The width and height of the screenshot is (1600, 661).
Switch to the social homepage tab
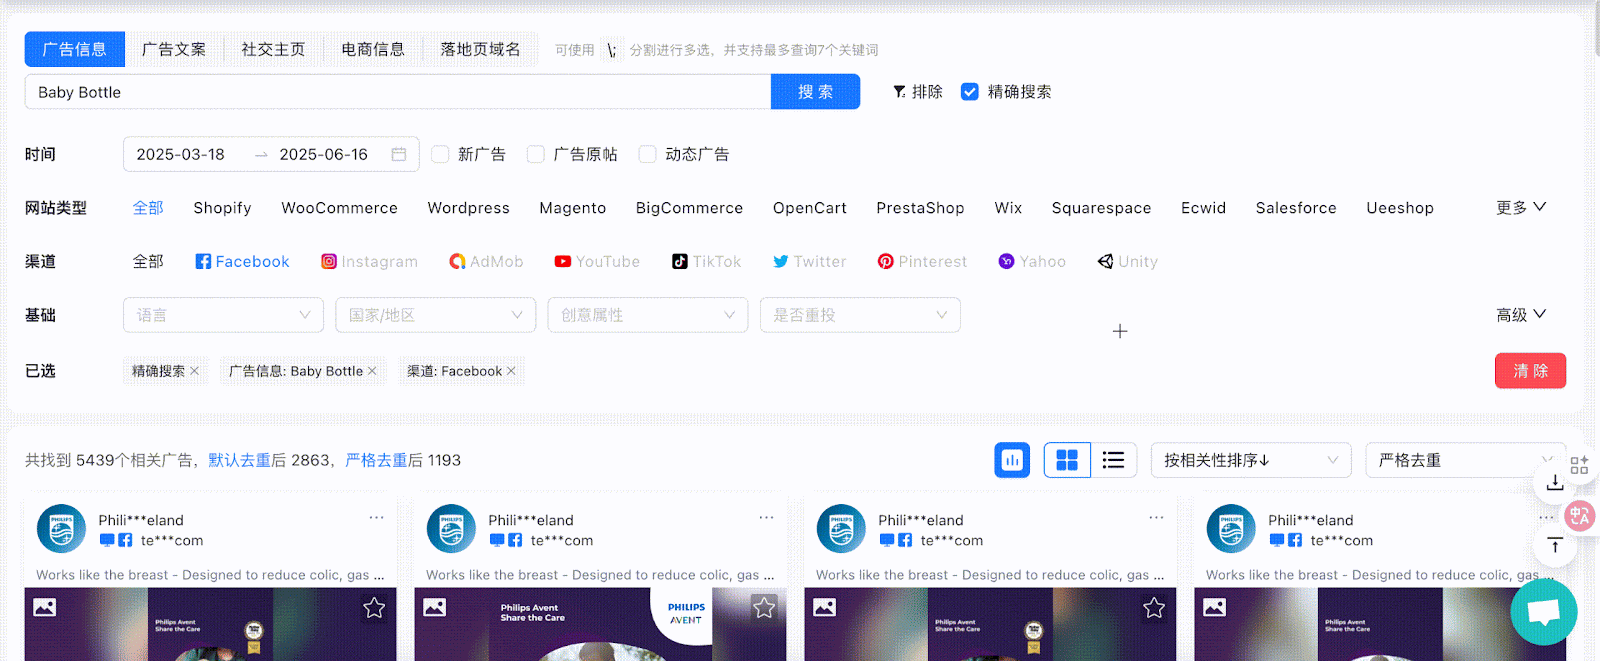[x=273, y=49]
